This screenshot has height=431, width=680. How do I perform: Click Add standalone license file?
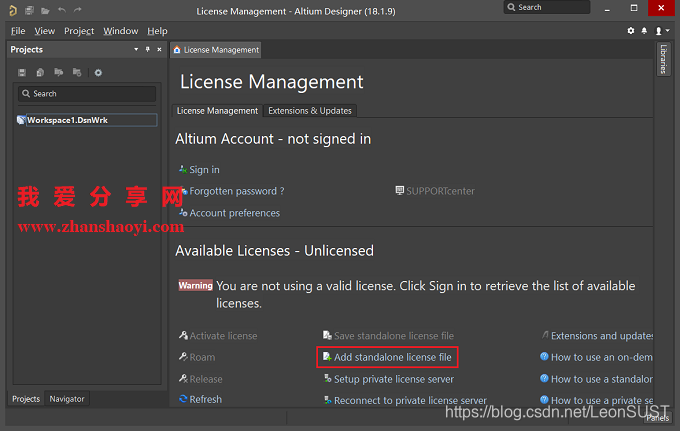pos(393,357)
